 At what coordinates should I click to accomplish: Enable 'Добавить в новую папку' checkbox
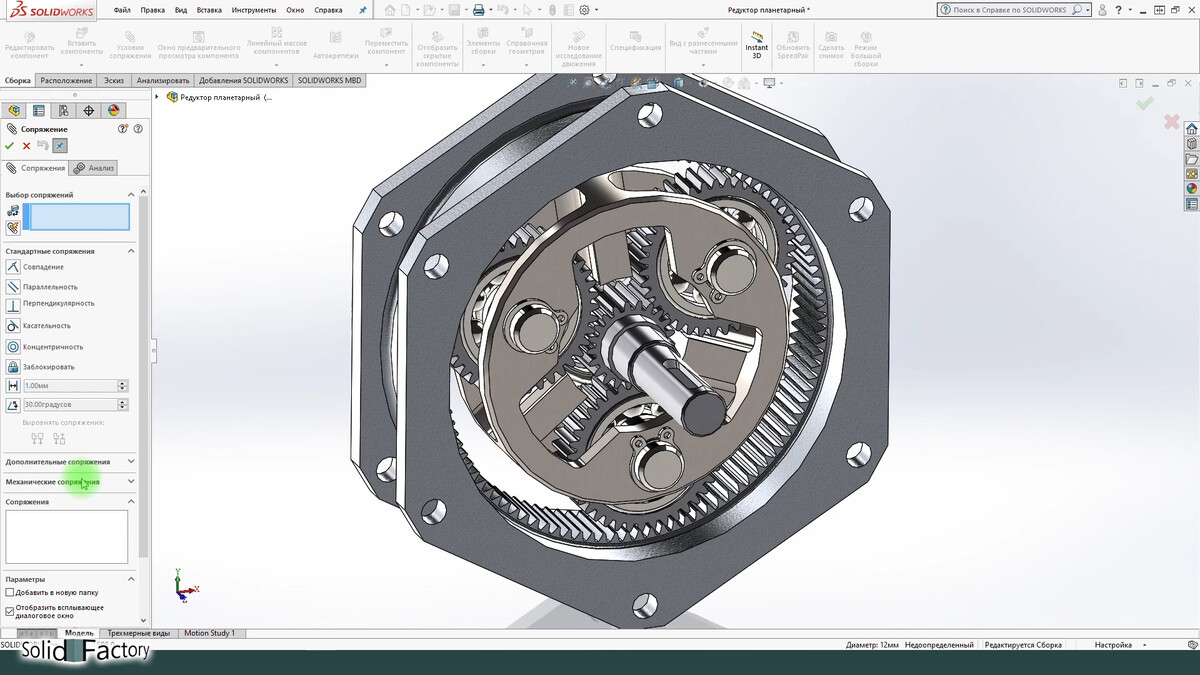click(10, 593)
